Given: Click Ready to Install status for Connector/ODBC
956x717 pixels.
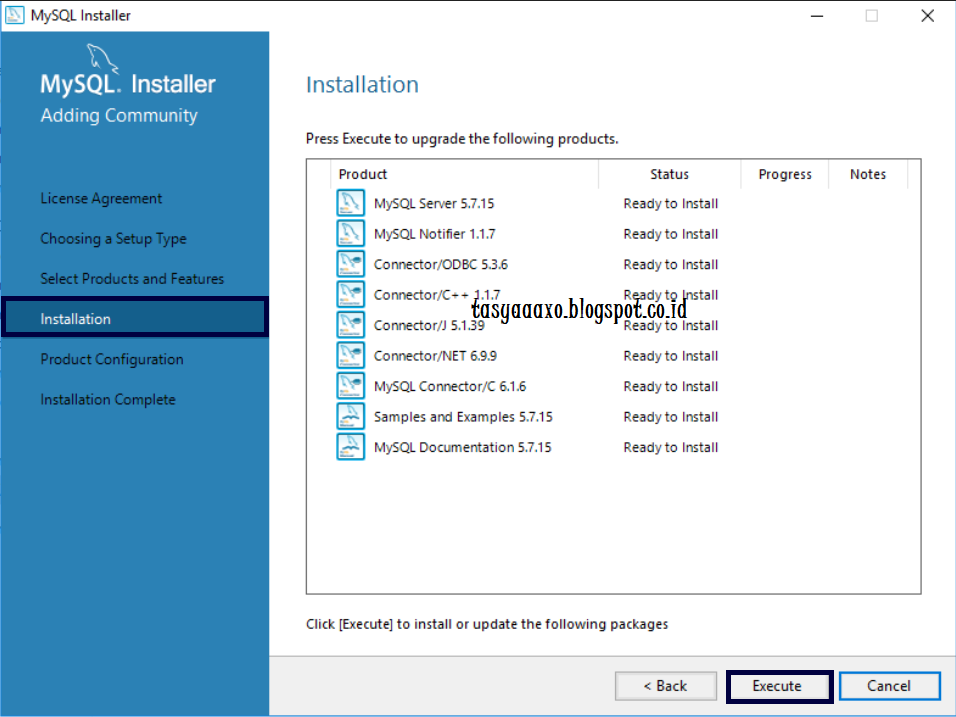Looking at the screenshot, I should point(671,265).
